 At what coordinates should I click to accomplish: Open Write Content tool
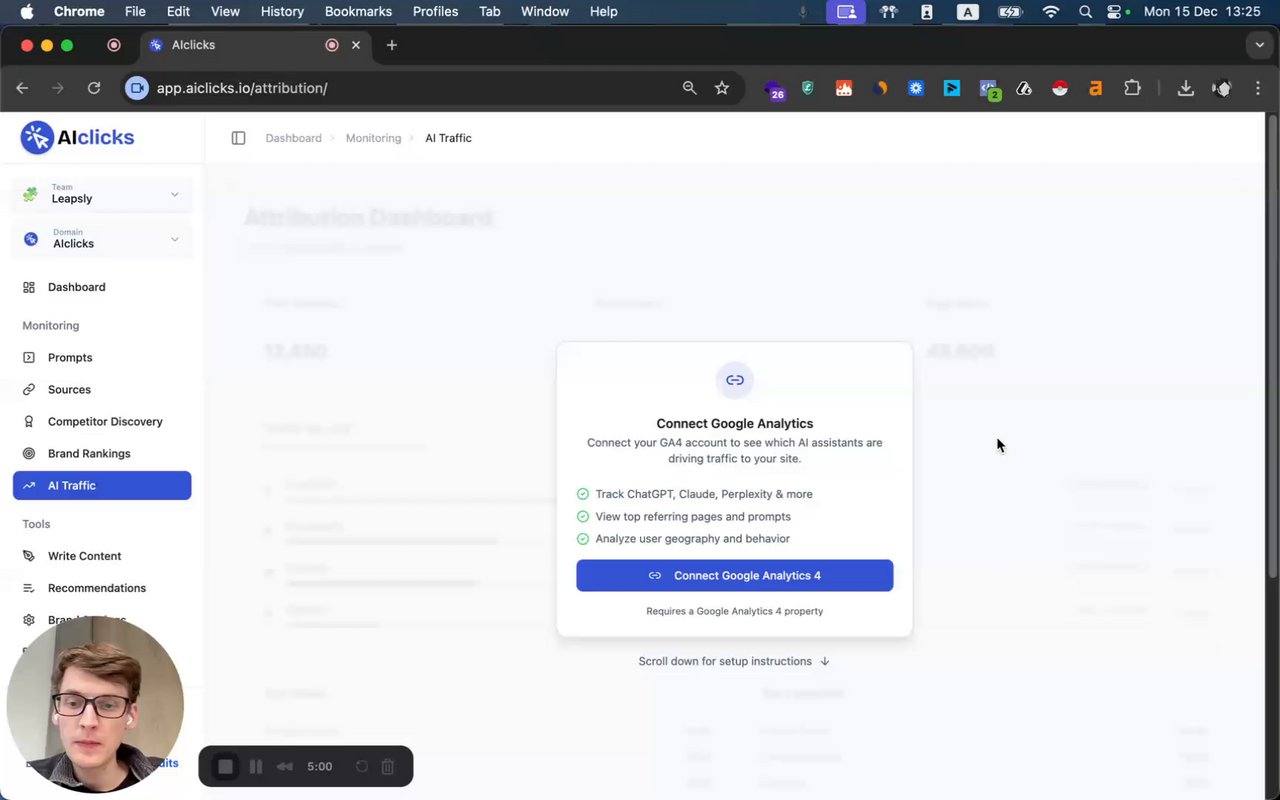tap(84, 556)
